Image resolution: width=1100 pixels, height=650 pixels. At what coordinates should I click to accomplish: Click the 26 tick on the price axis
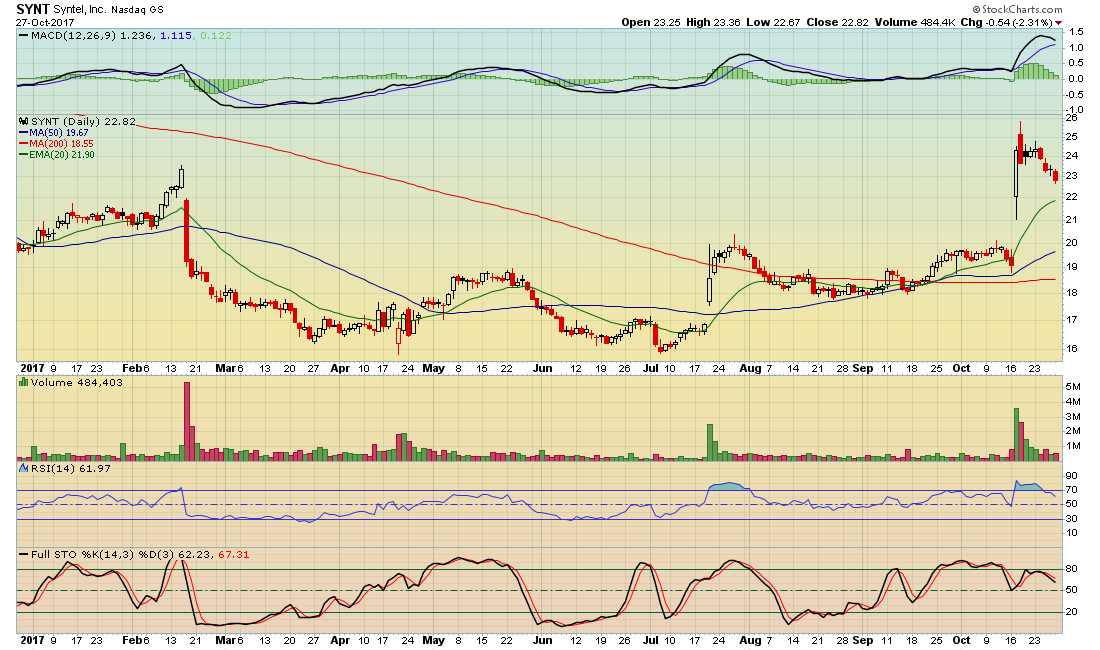(1071, 118)
